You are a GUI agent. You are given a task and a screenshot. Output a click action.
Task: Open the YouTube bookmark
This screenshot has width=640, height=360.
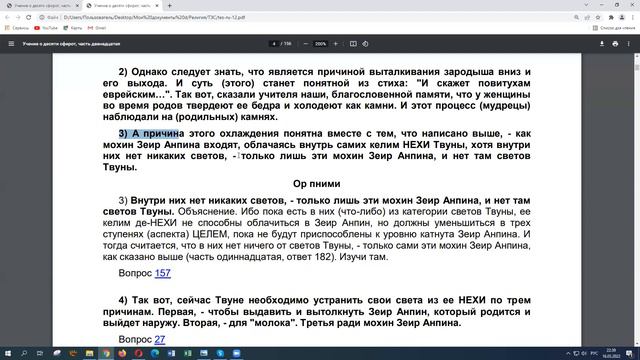(46, 28)
